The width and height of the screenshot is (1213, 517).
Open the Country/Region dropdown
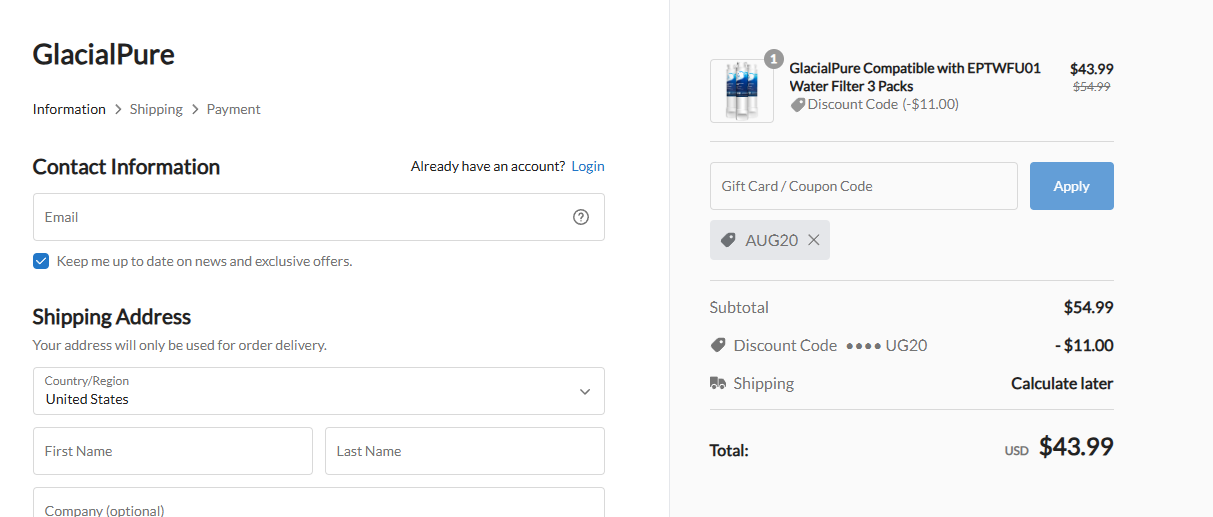tap(319, 391)
